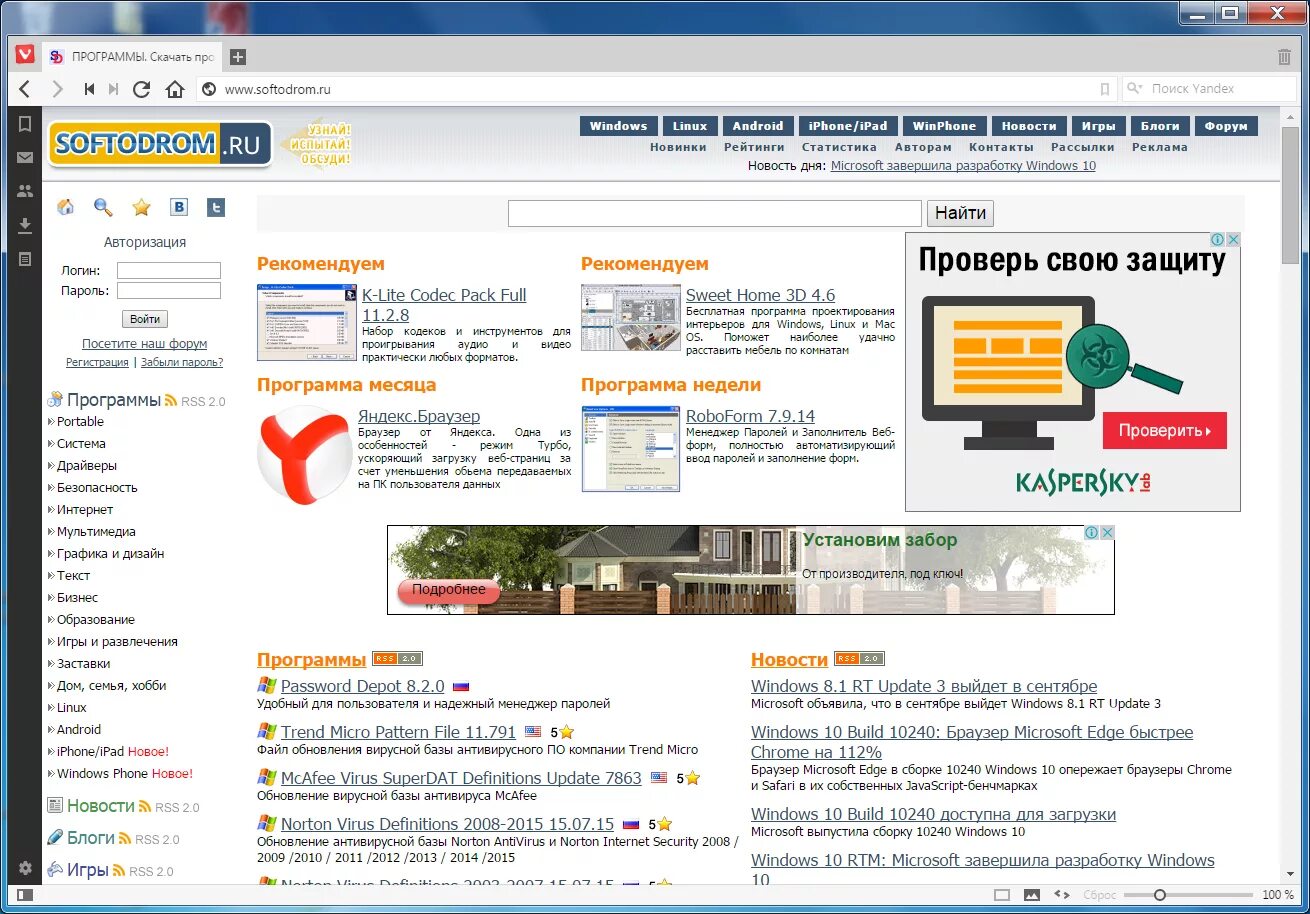Viewport: 1310px width, 914px height.
Task: Open page tiling options in status bar
Action: click(1002, 895)
